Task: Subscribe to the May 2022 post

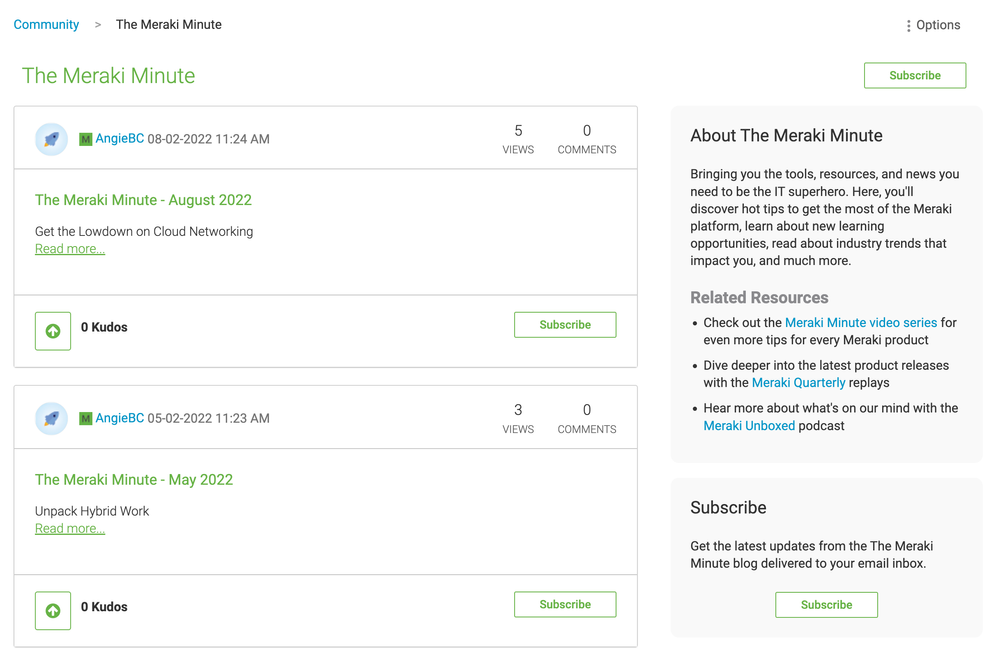Action: (565, 604)
